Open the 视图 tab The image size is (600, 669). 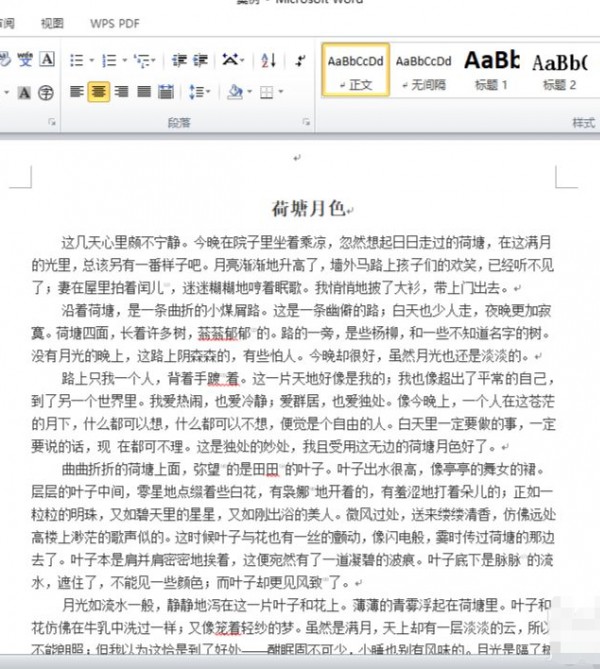[52, 23]
